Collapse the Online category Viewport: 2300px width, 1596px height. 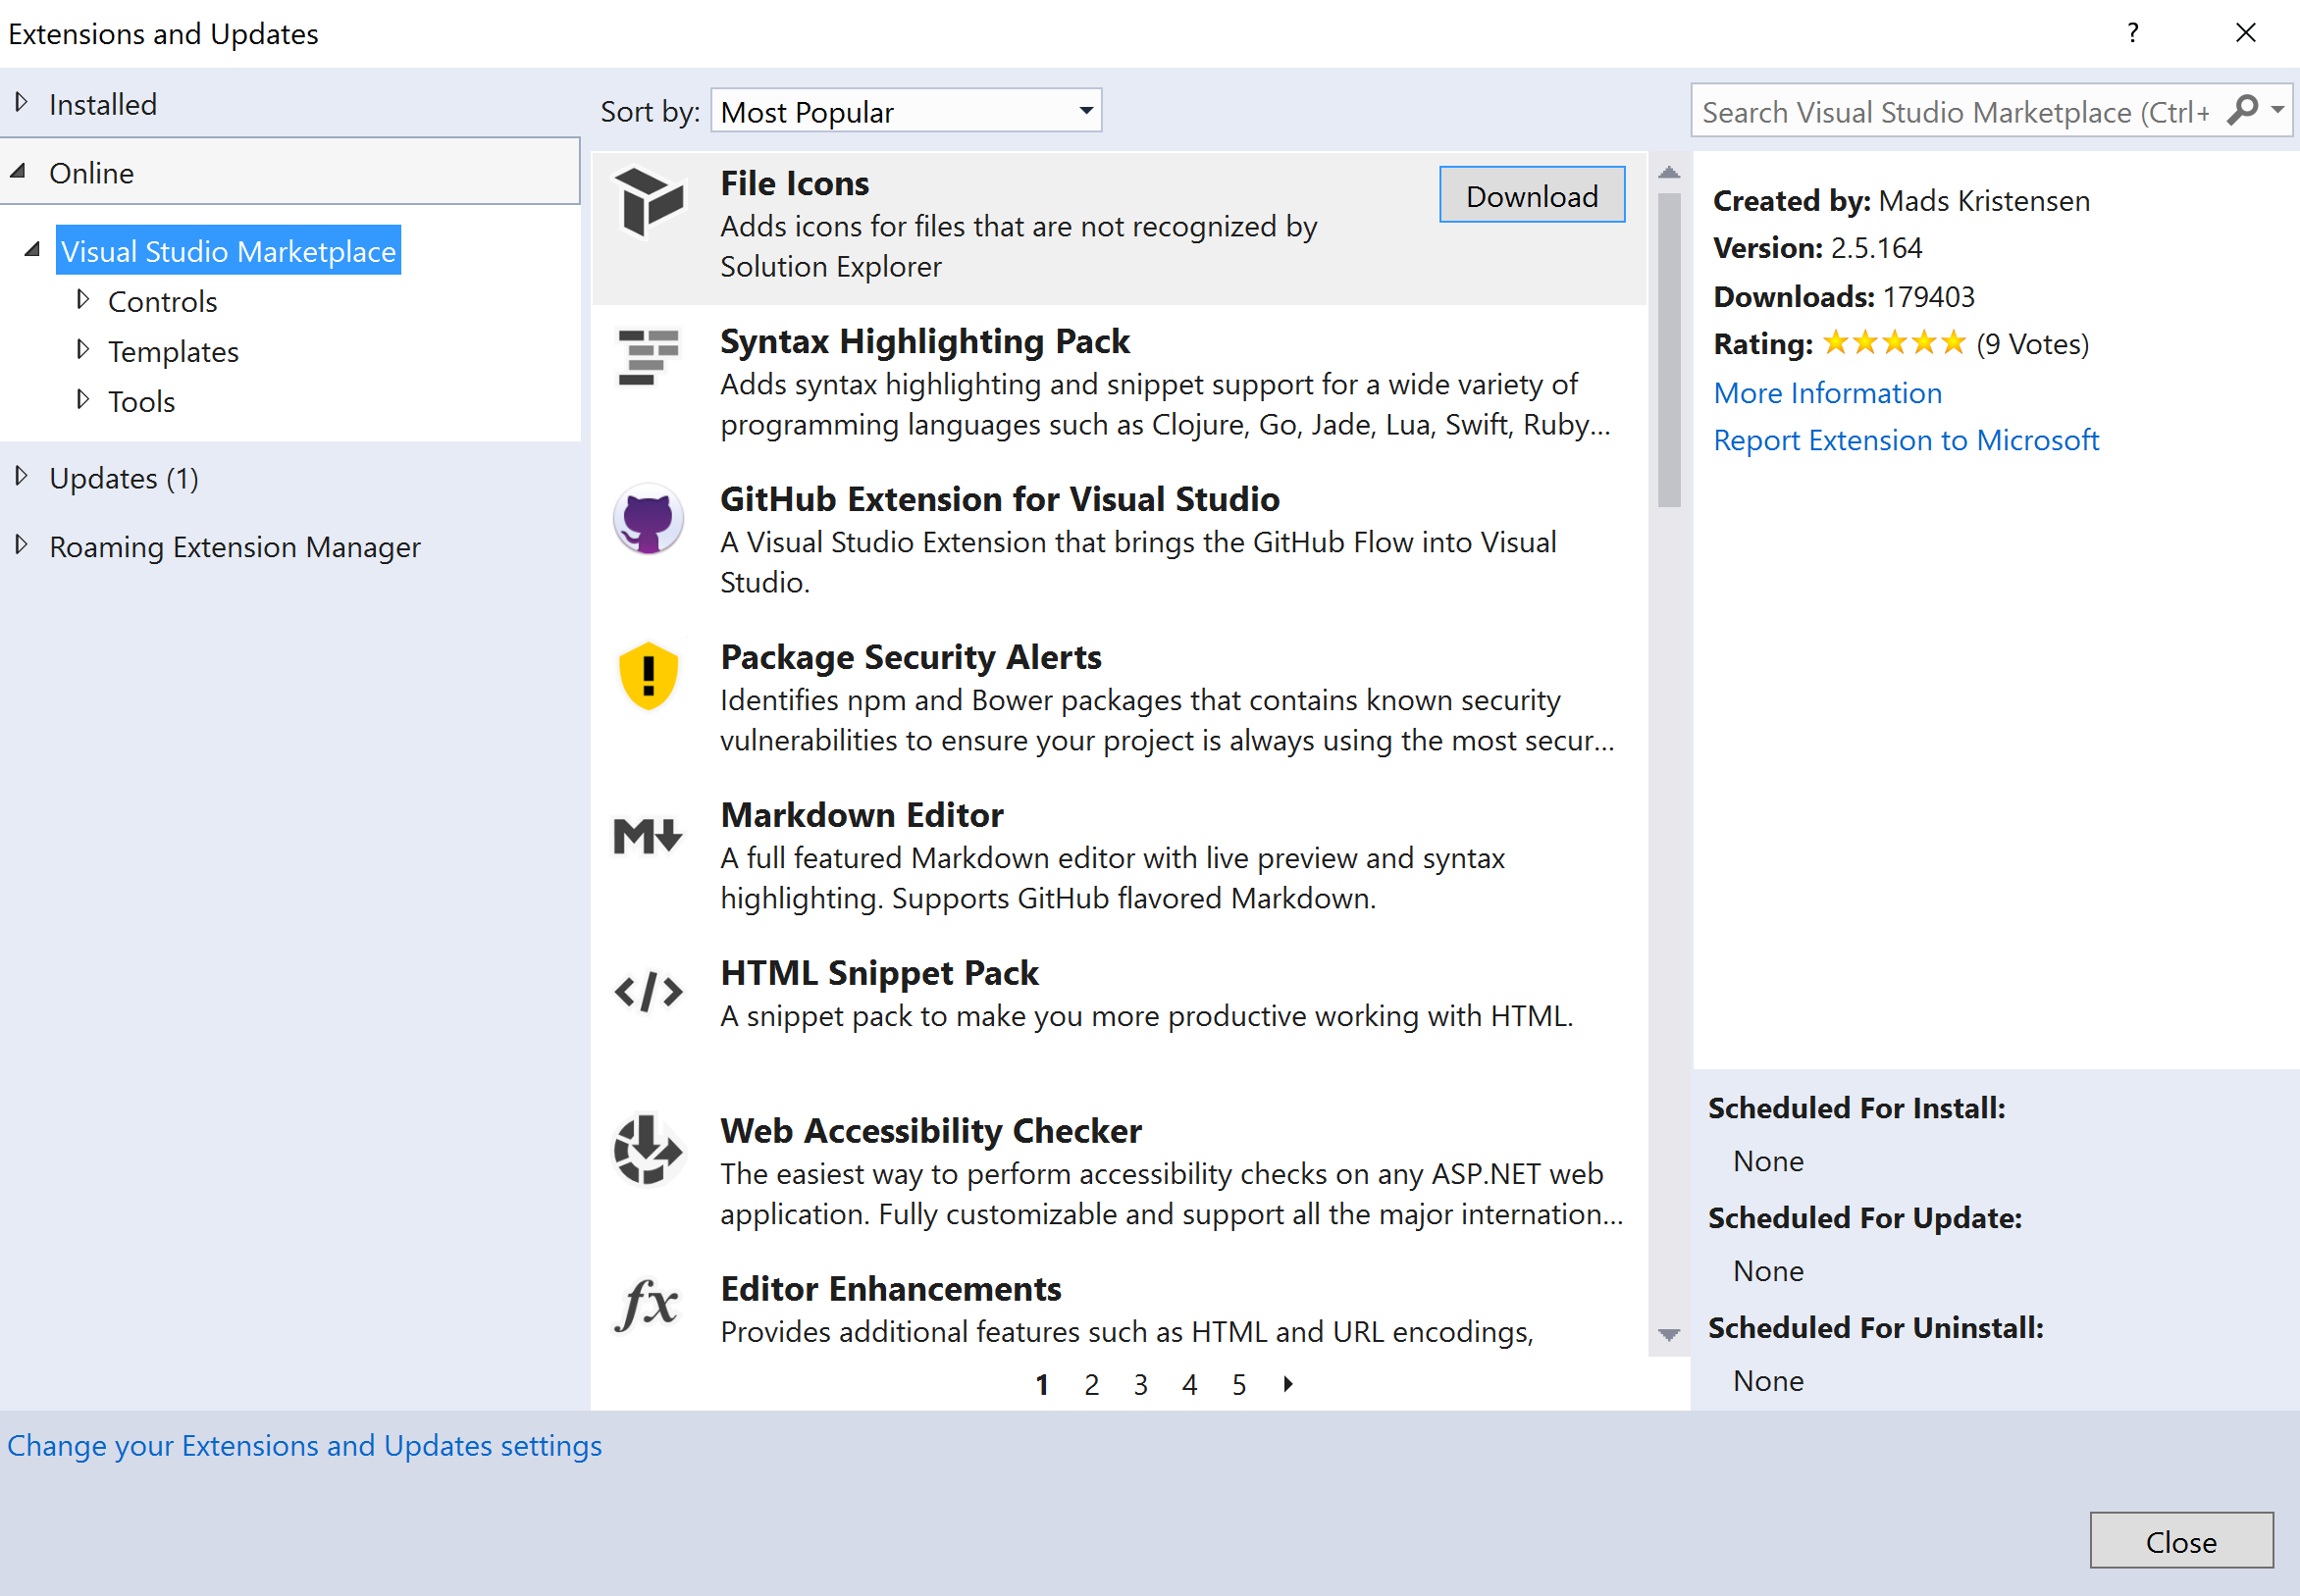pos(19,171)
